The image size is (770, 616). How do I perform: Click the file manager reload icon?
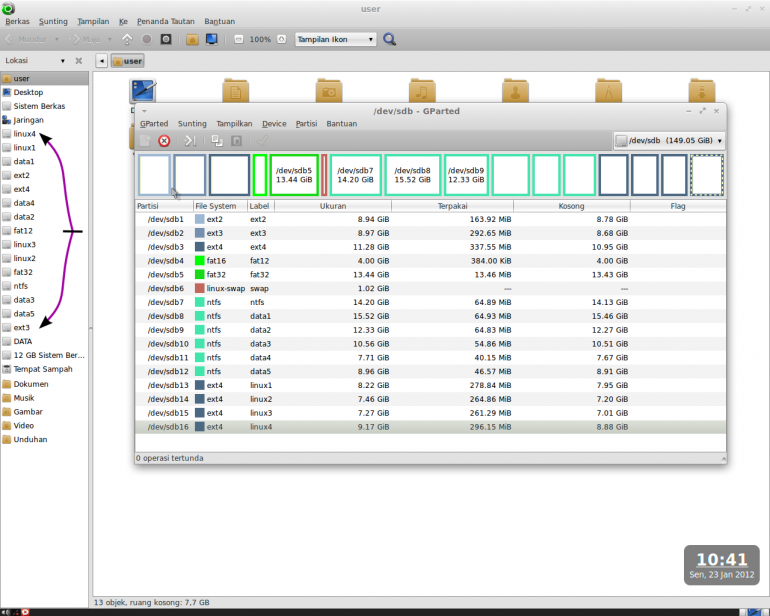[166, 39]
